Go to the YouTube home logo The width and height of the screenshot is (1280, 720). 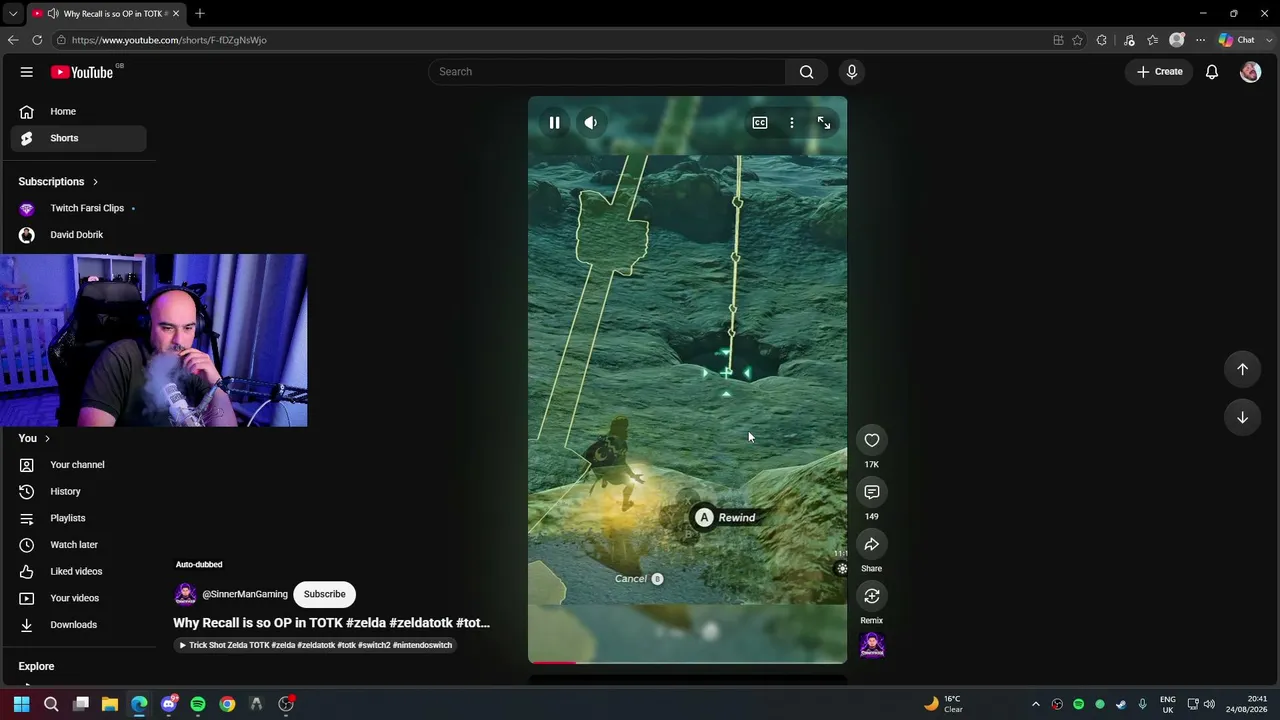[82, 72]
